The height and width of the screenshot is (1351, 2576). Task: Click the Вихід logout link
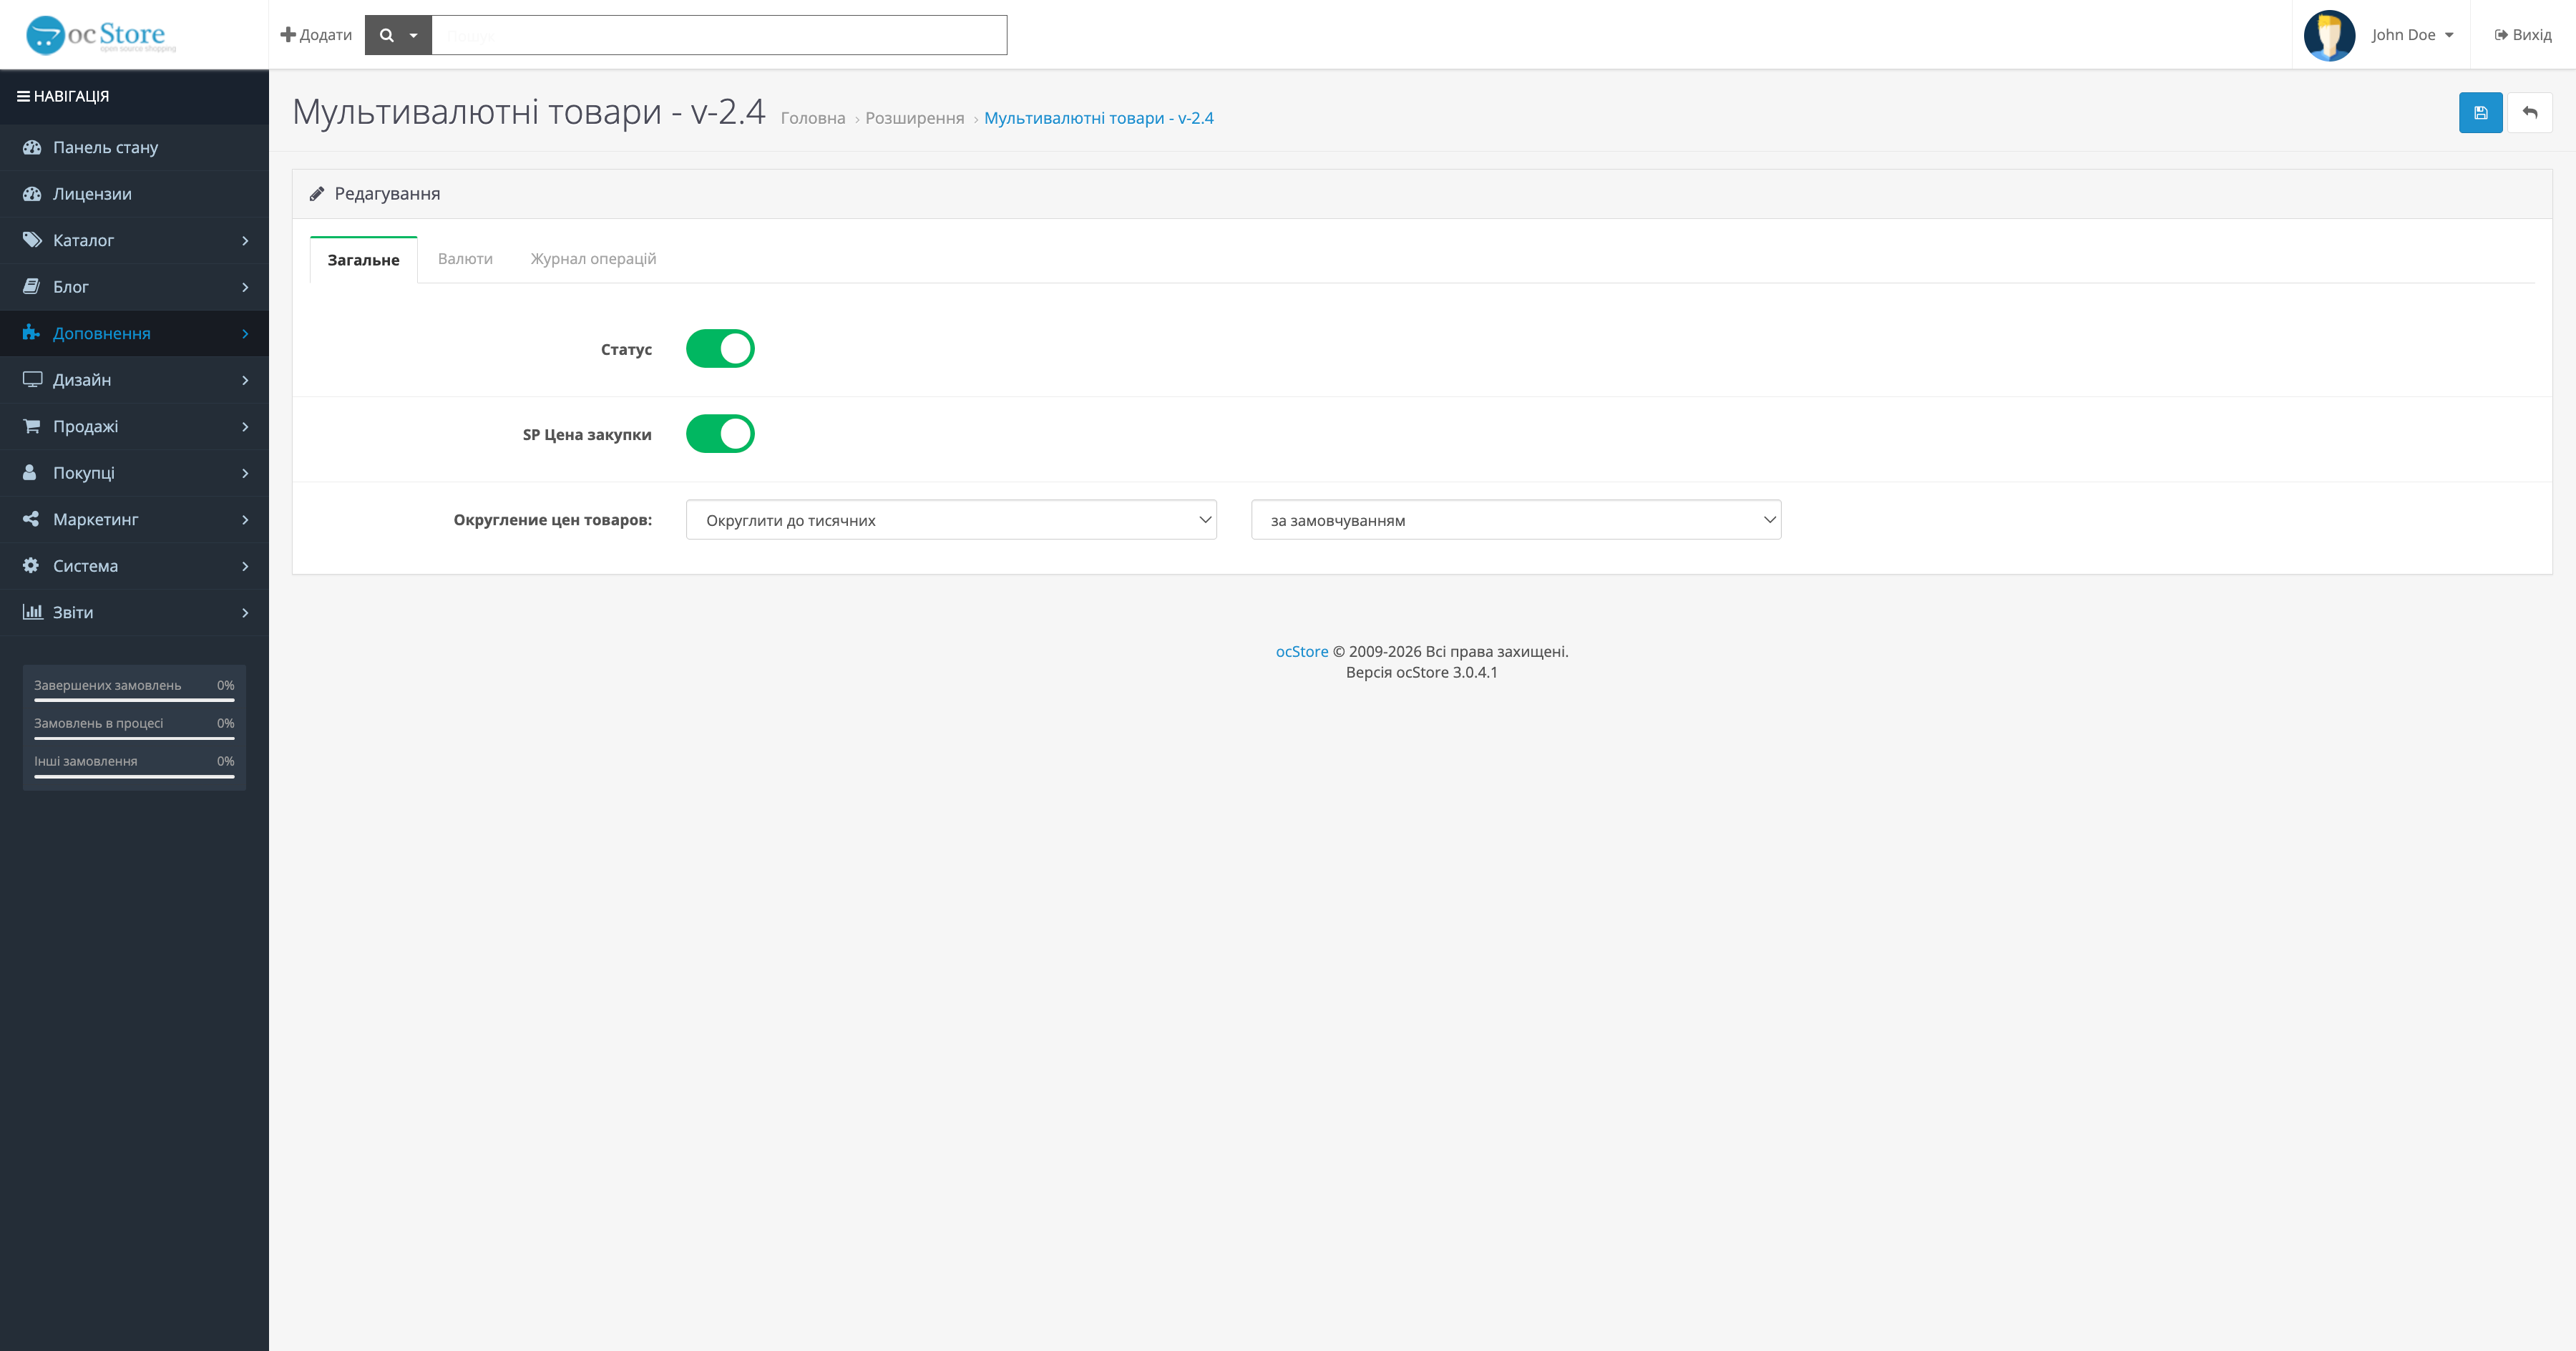[x=2522, y=35]
